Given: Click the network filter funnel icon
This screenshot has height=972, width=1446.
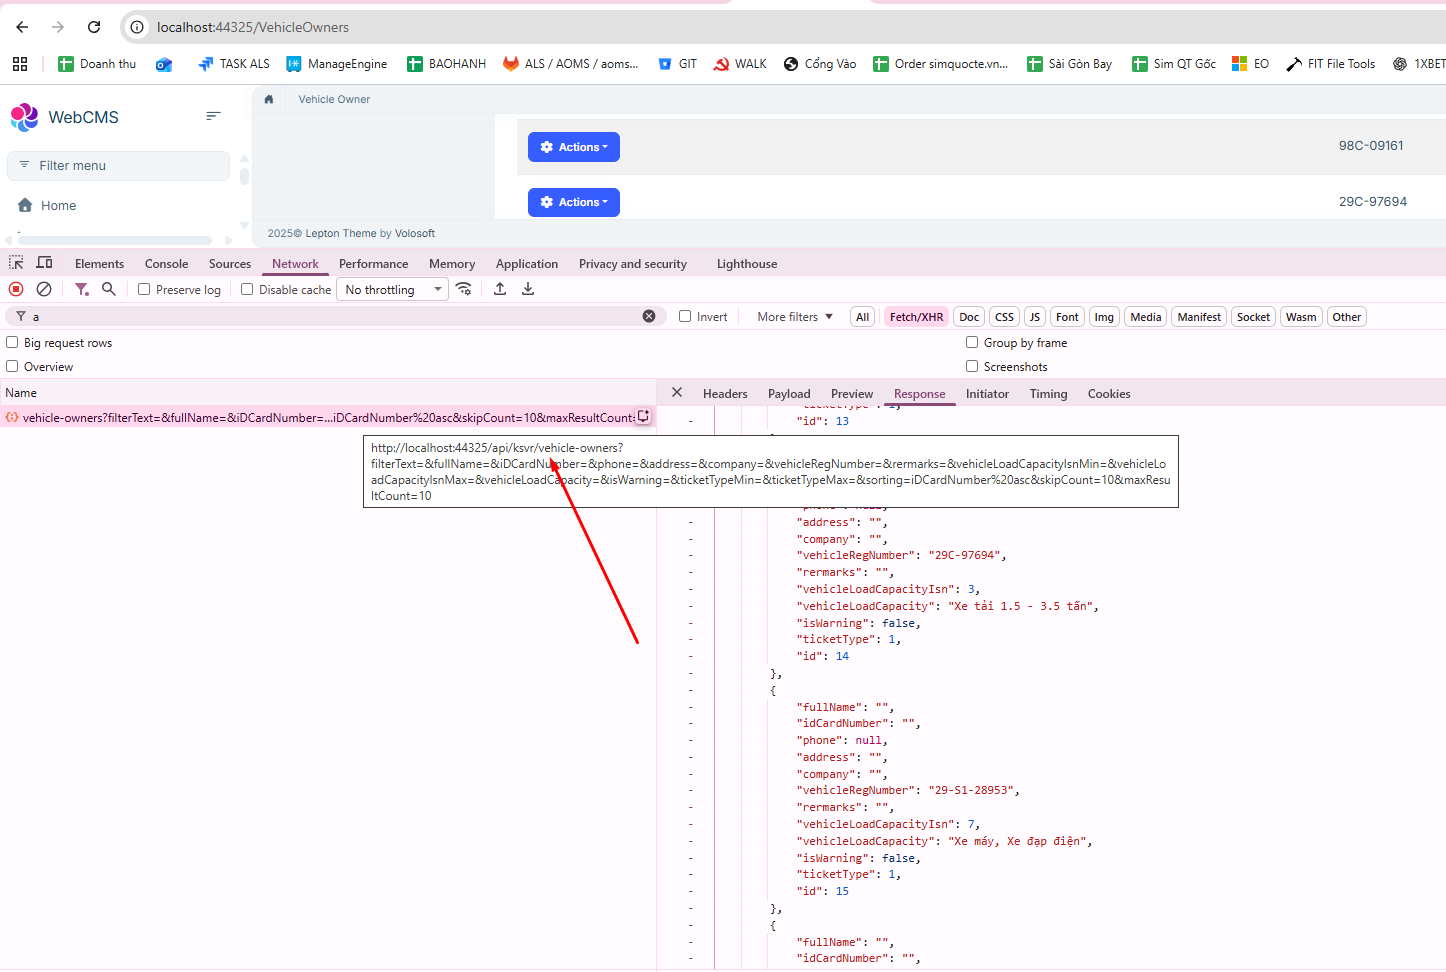Looking at the screenshot, I should click(x=81, y=289).
